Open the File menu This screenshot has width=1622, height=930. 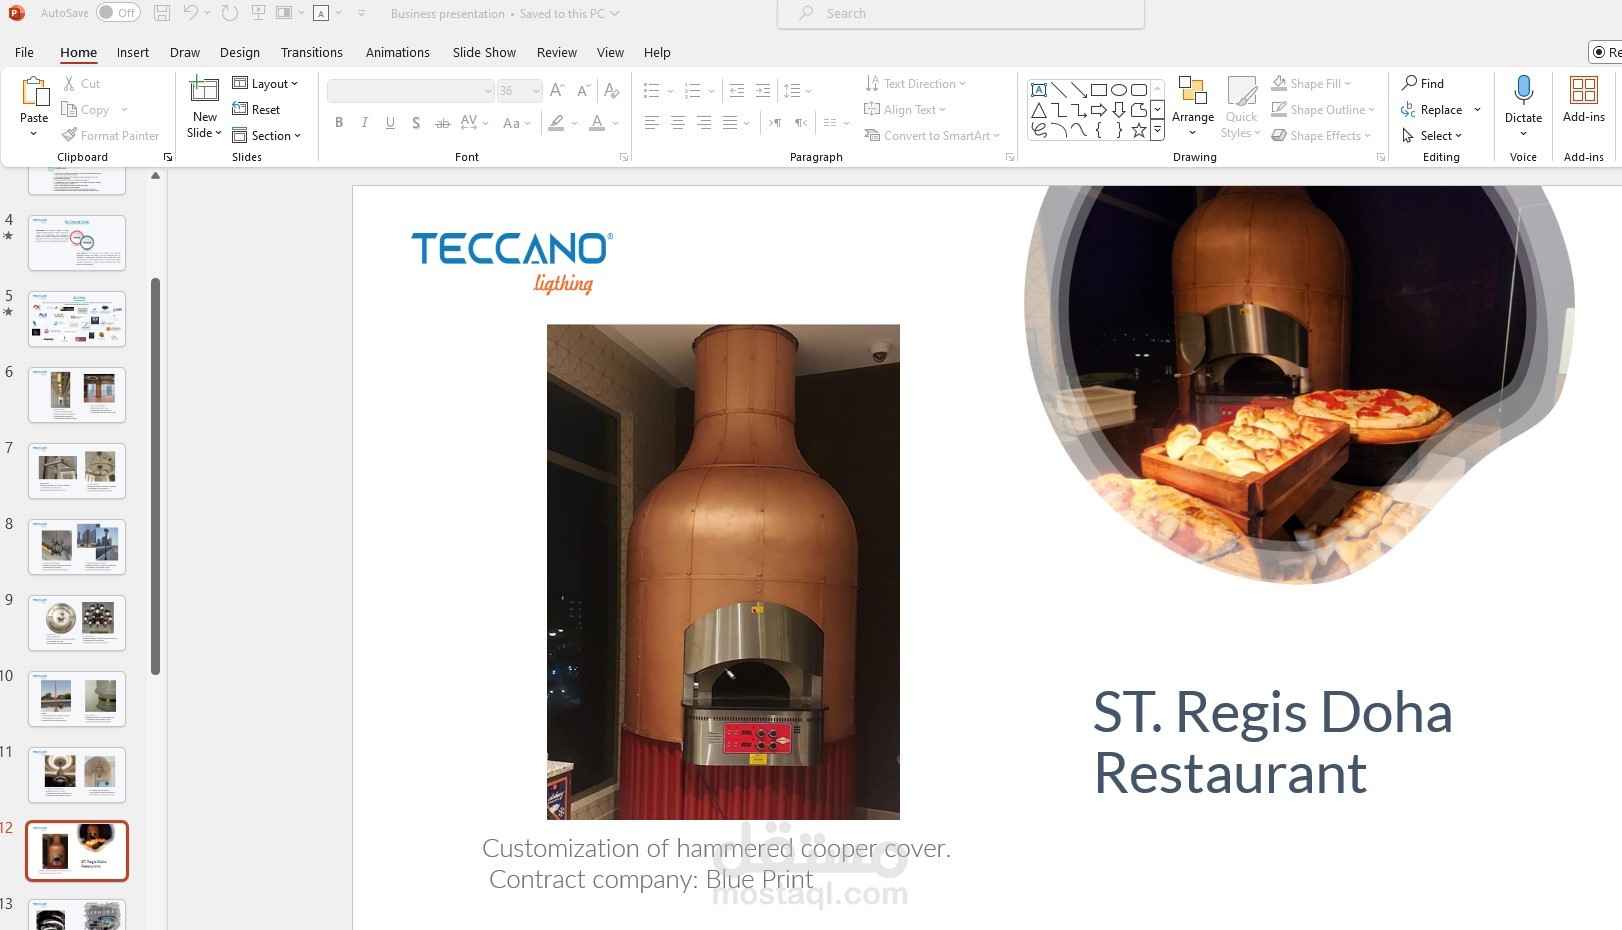pos(25,52)
